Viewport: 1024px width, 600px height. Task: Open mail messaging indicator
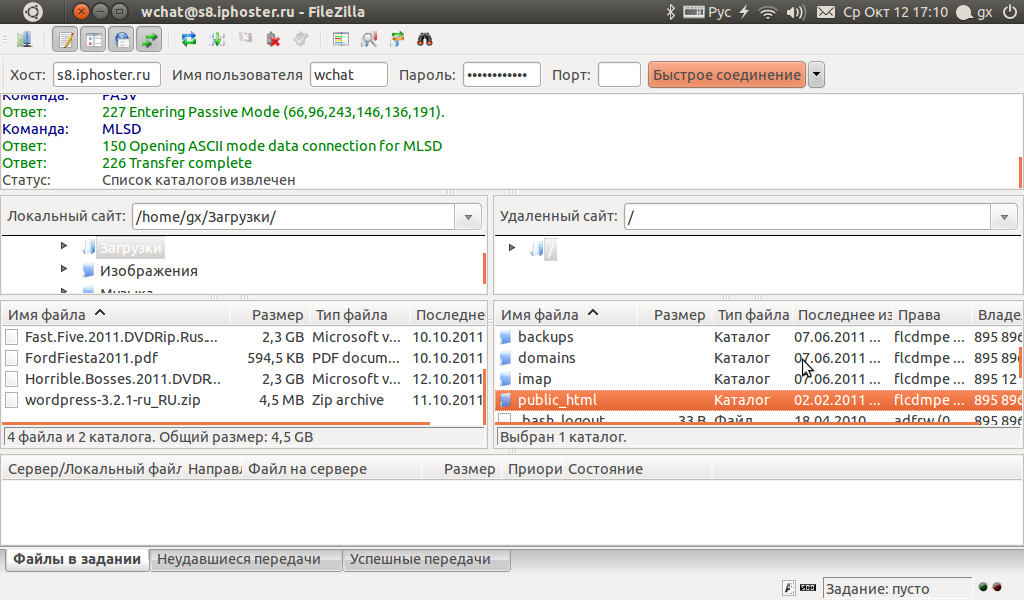click(x=825, y=12)
